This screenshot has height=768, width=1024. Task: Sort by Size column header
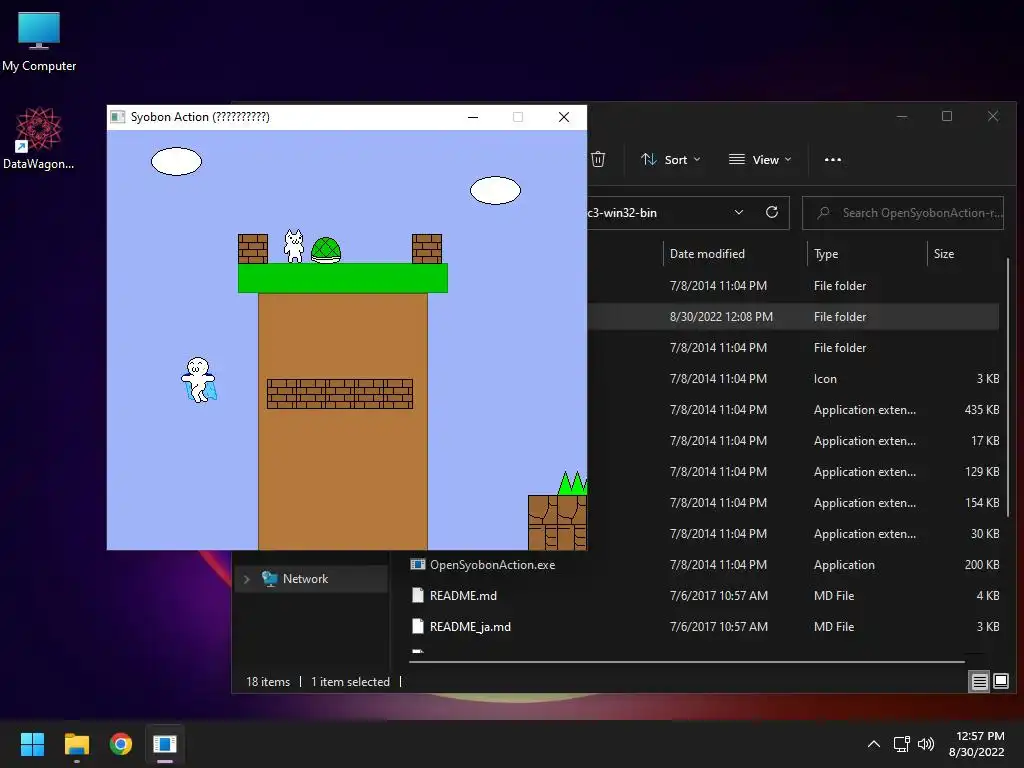pyautogui.click(x=944, y=253)
